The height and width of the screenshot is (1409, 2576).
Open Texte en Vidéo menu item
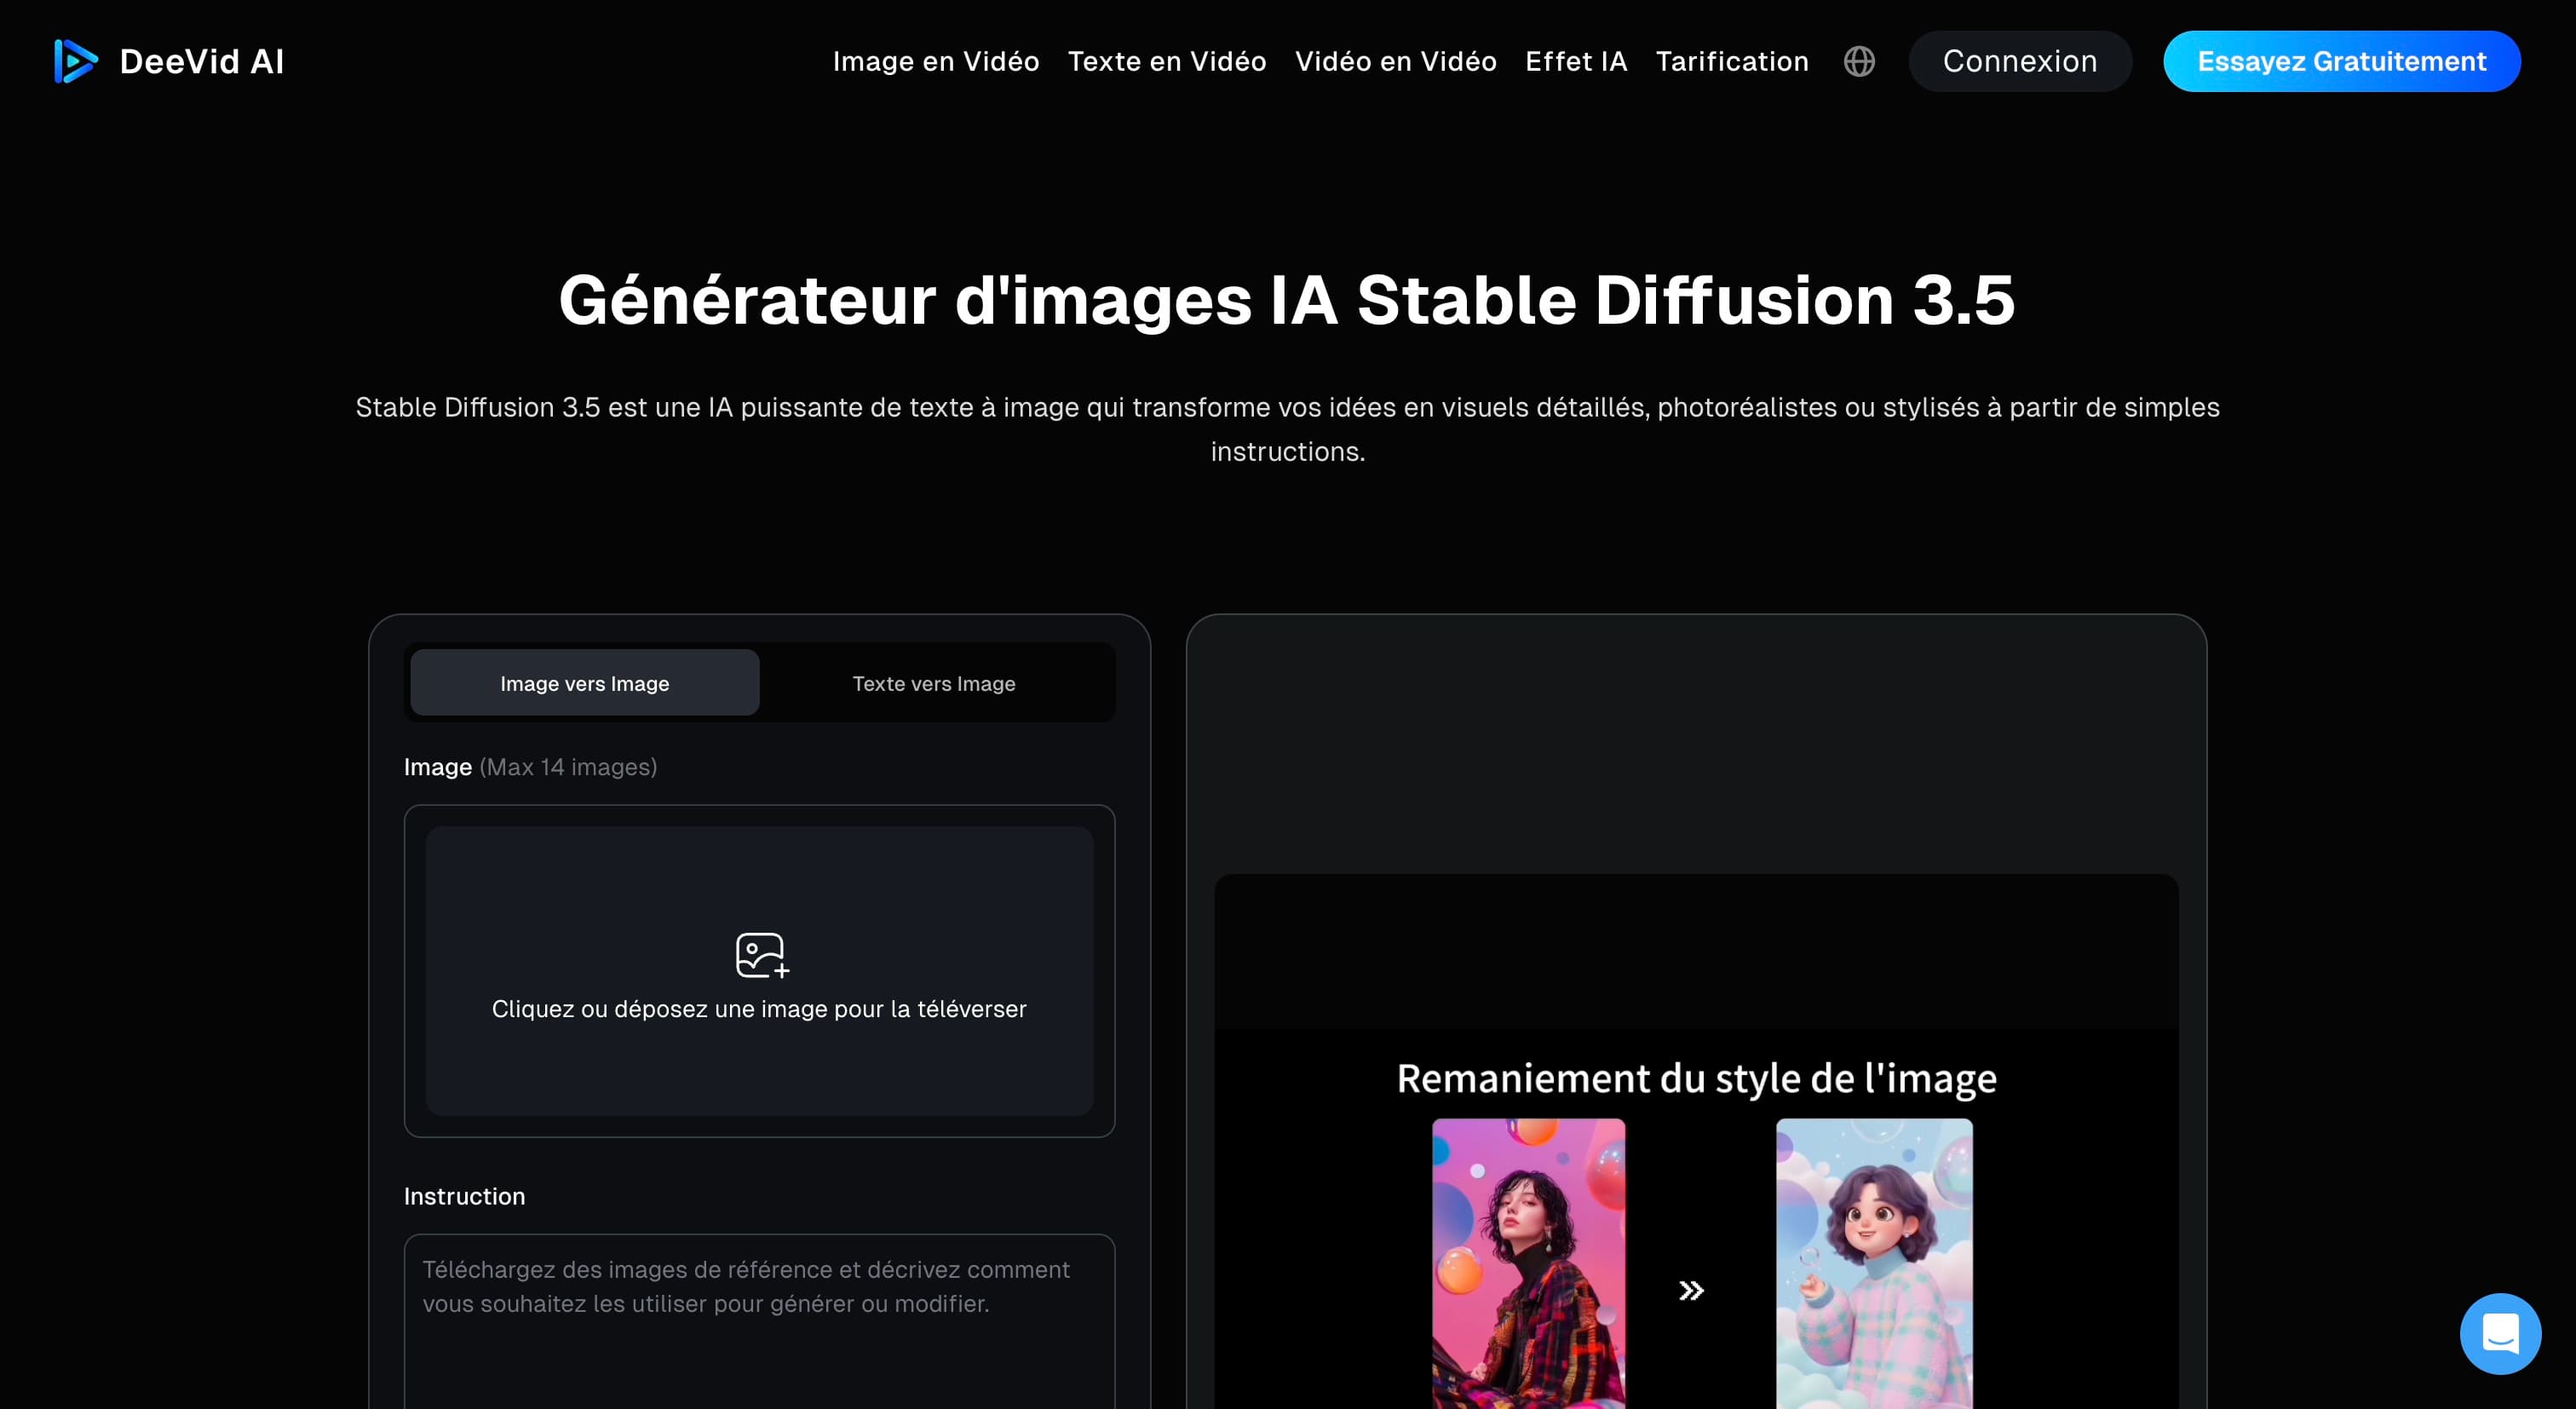pyautogui.click(x=1167, y=61)
